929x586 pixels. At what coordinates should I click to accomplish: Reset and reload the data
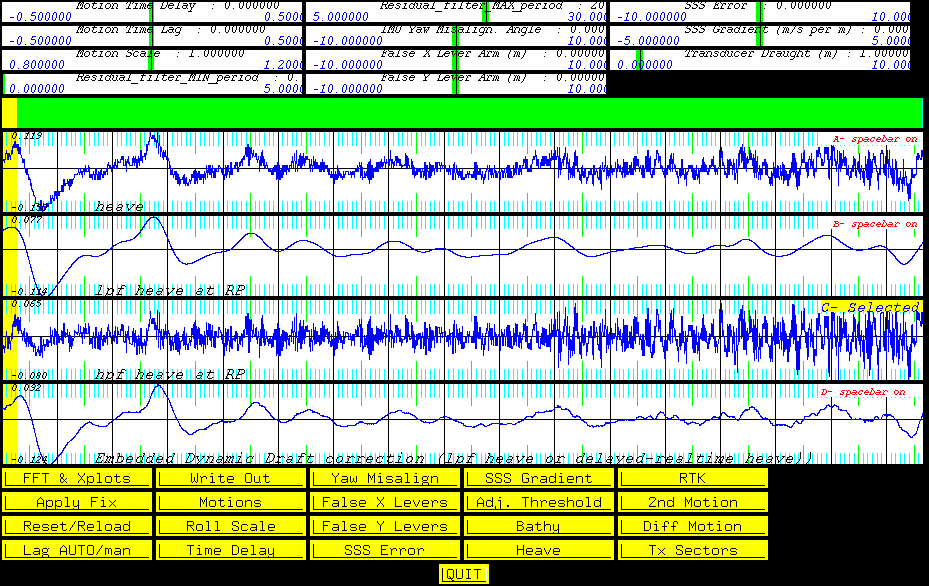[x=75, y=526]
